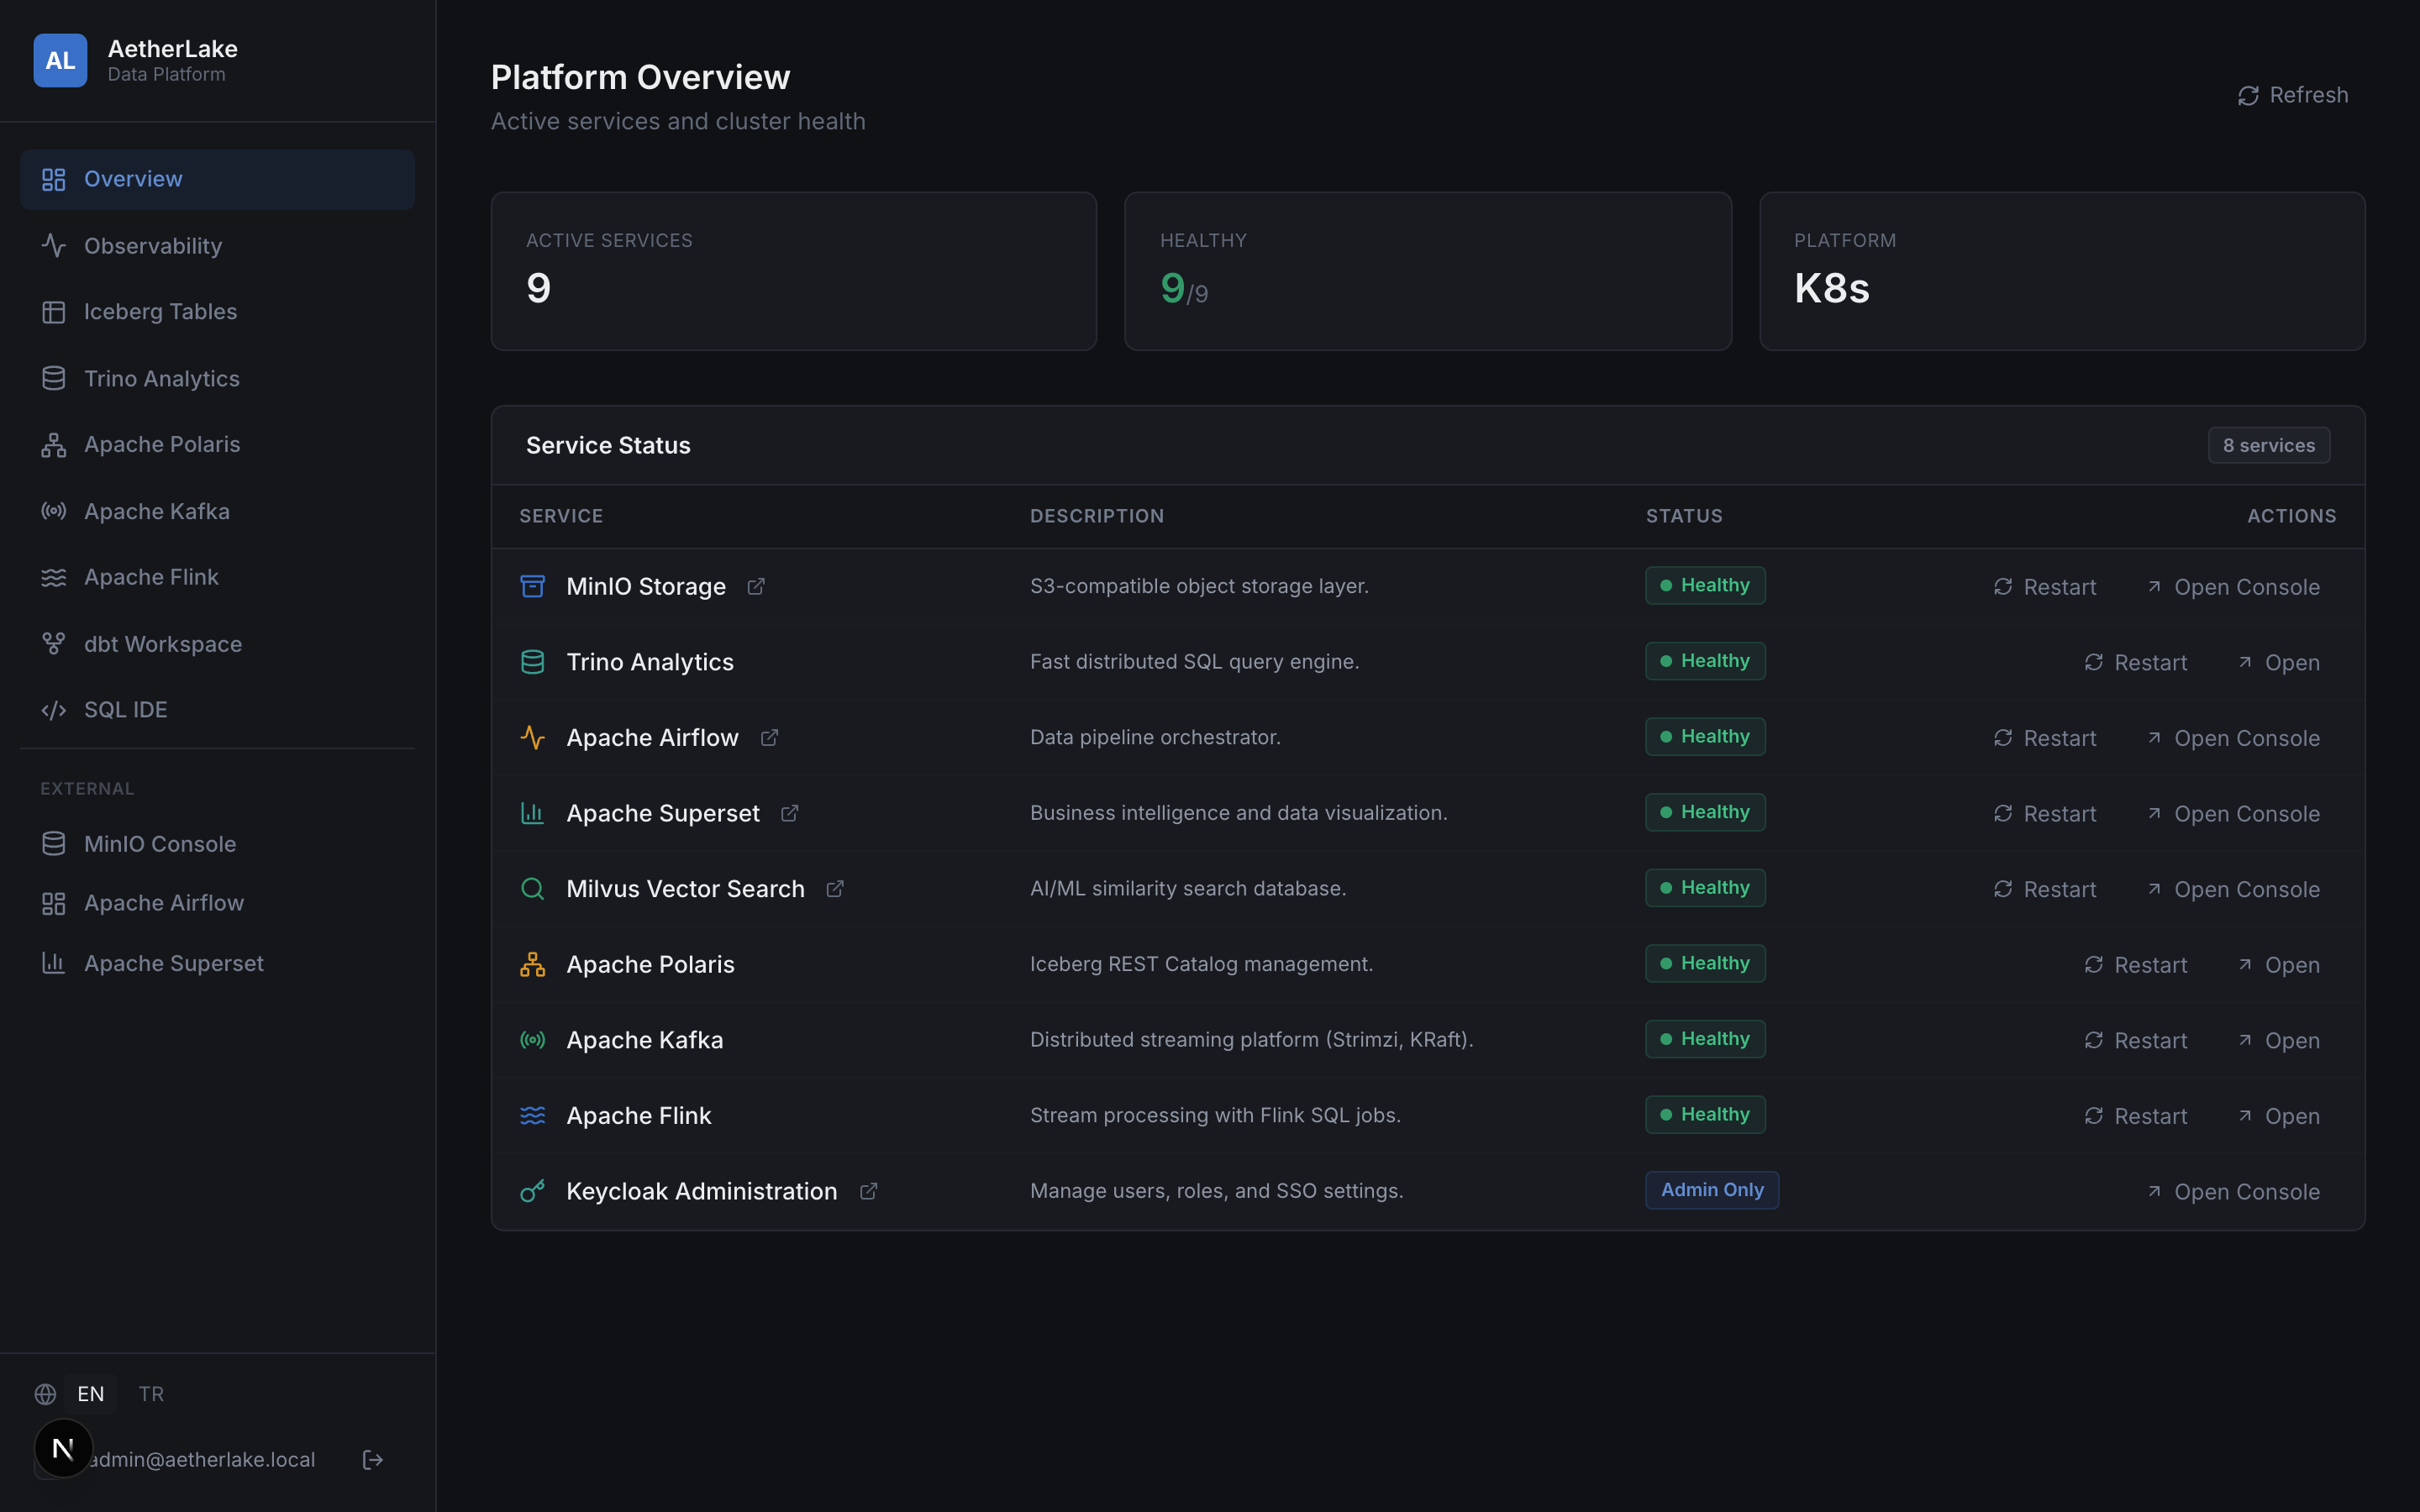Viewport: 2420px width, 1512px height.
Task: Open external link icon beside Milvus Vector Search
Action: 835,889
